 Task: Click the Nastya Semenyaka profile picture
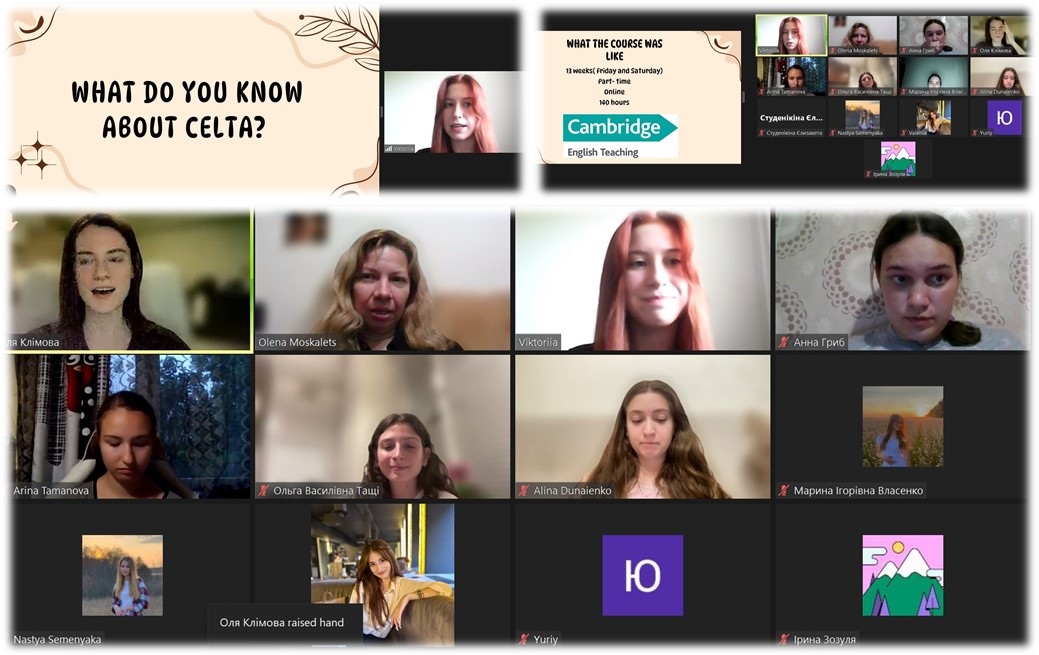122,575
